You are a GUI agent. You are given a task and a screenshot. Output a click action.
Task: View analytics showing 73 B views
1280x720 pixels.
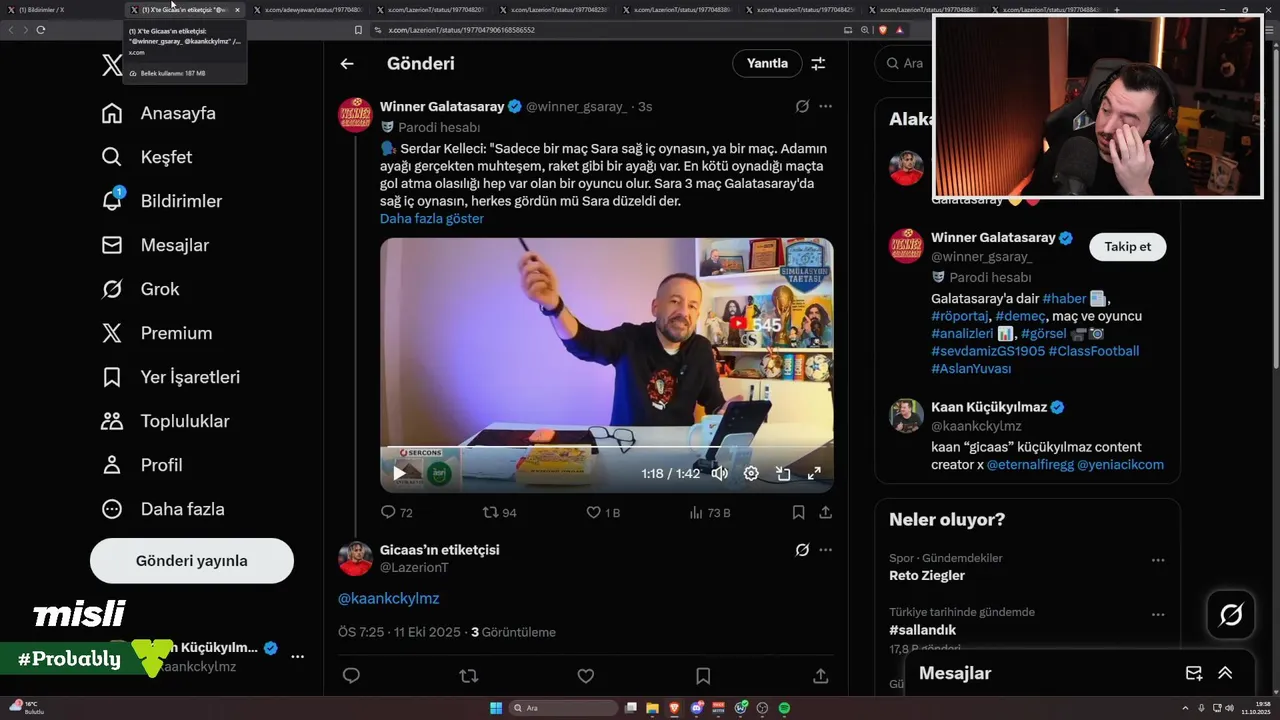coord(710,512)
